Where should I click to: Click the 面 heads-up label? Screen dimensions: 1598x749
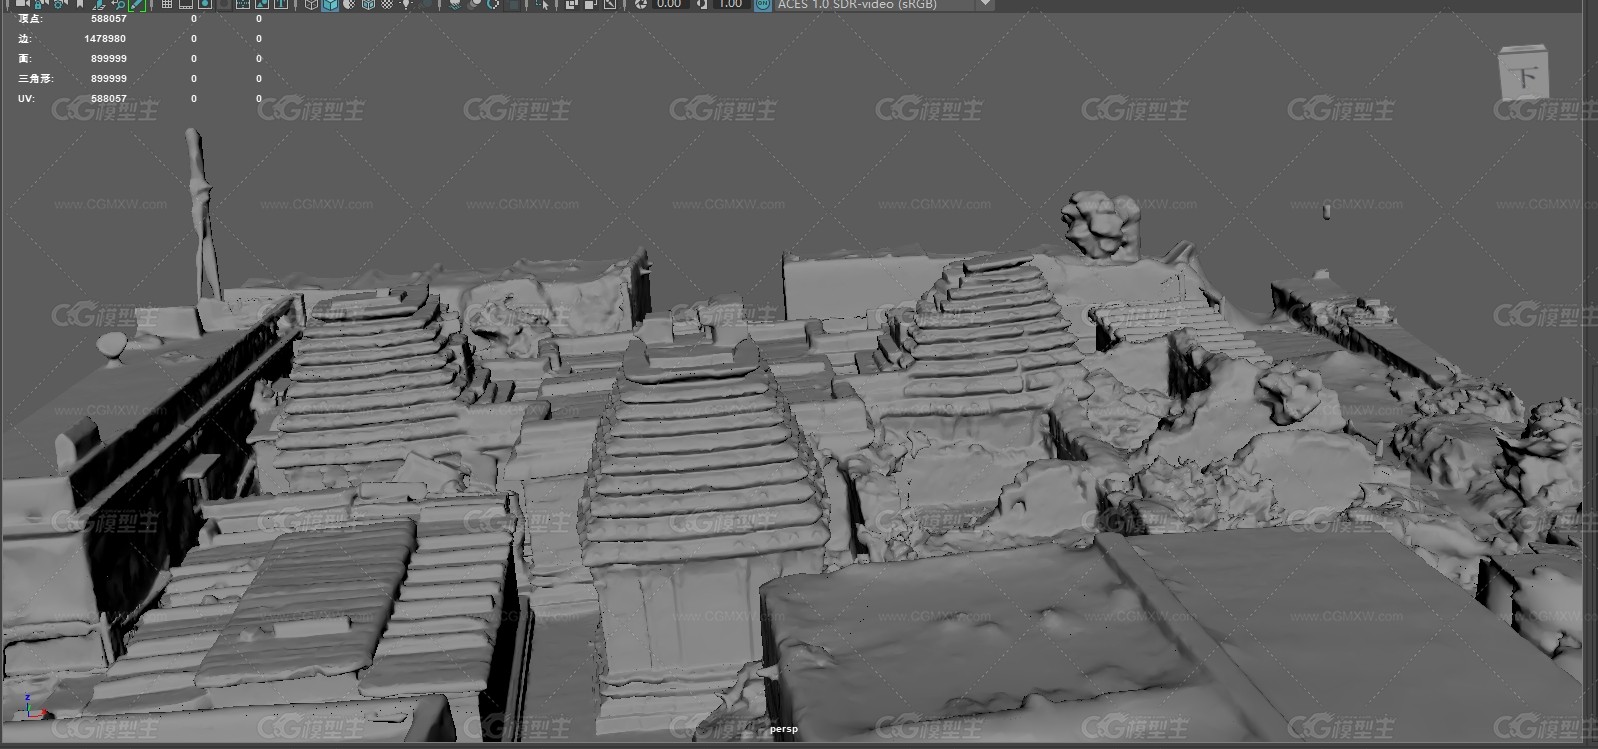(x=24, y=58)
